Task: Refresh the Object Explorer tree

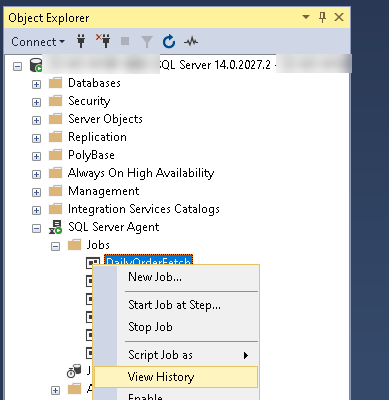Action: click(x=169, y=42)
